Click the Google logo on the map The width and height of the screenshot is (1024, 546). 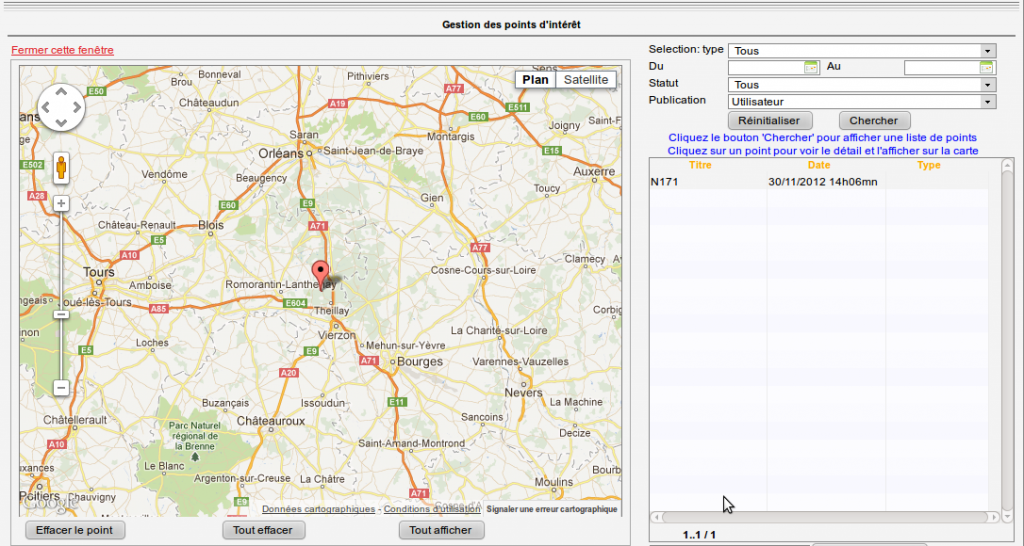[50, 502]
